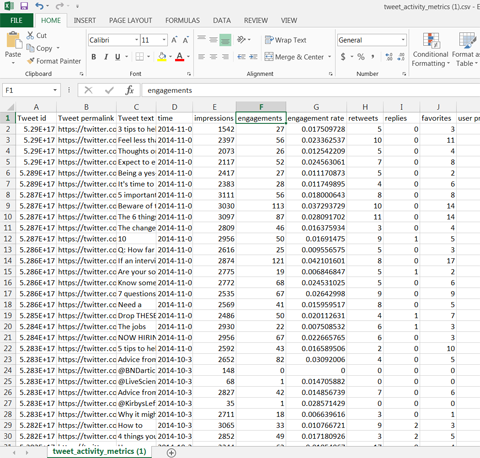
Task: Expand the Name Box dropdown arrow
Action: coord(55,90)
